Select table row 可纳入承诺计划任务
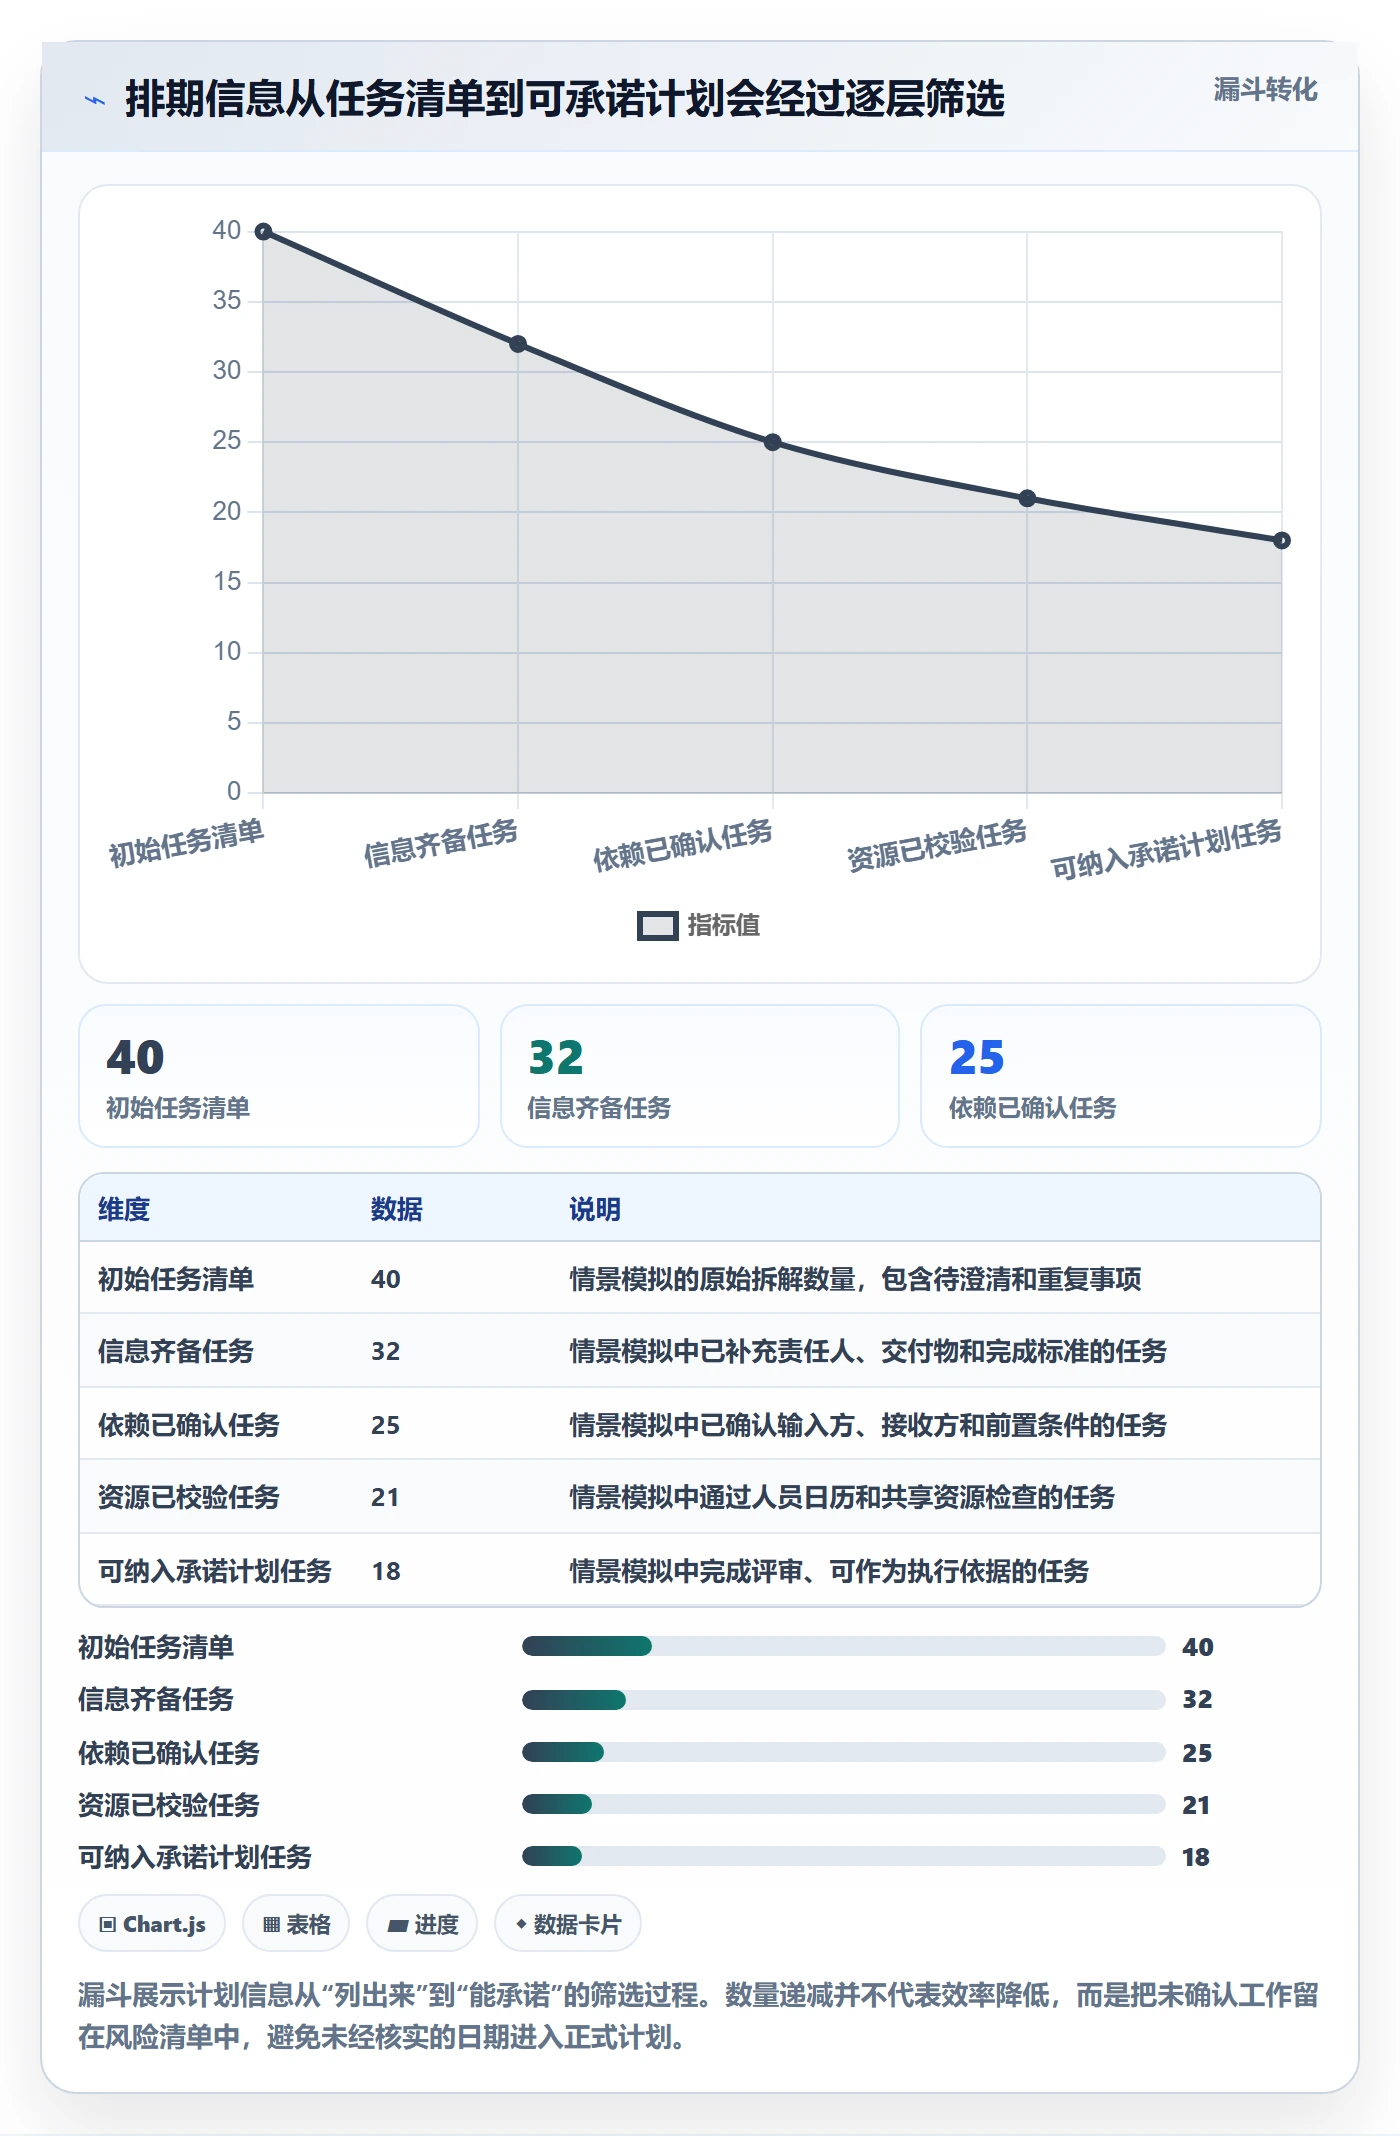1400x2136 pixels. 700,1570
